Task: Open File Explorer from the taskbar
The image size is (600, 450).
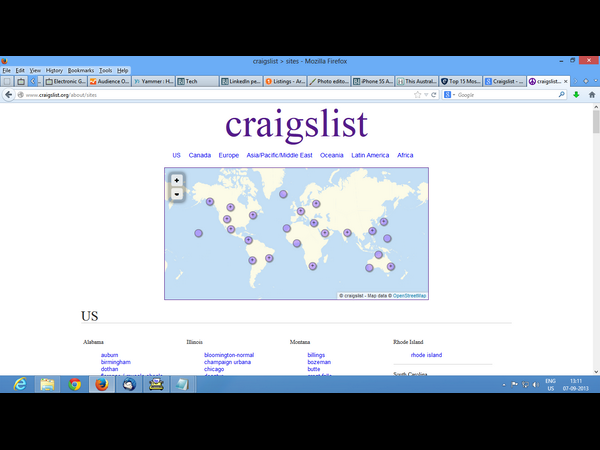Action: 47,384
